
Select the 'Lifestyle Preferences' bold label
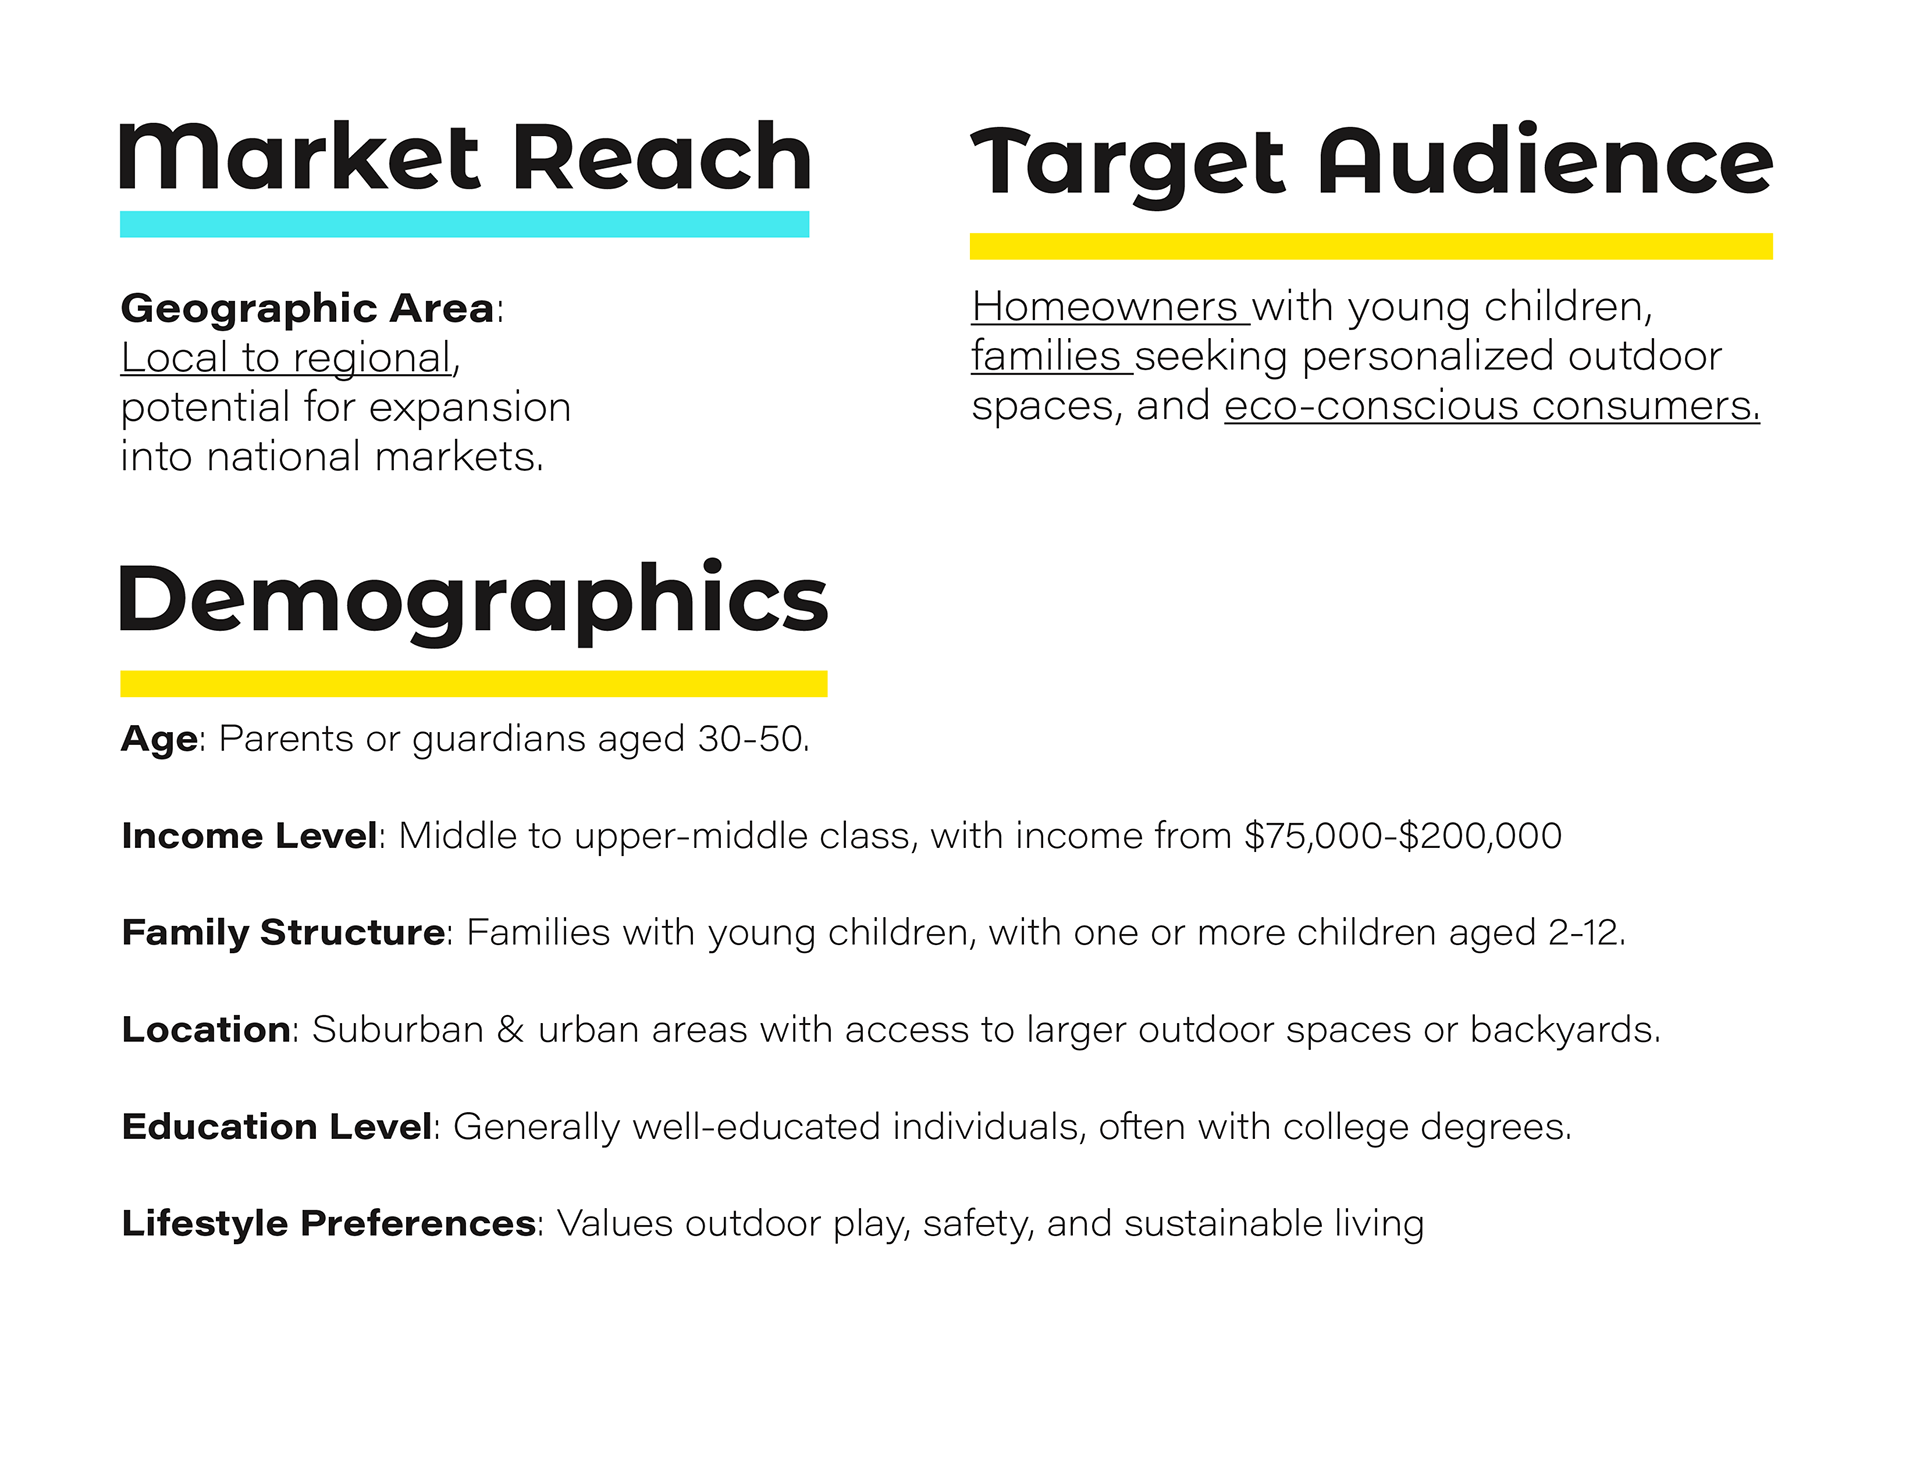[328, 1224]
